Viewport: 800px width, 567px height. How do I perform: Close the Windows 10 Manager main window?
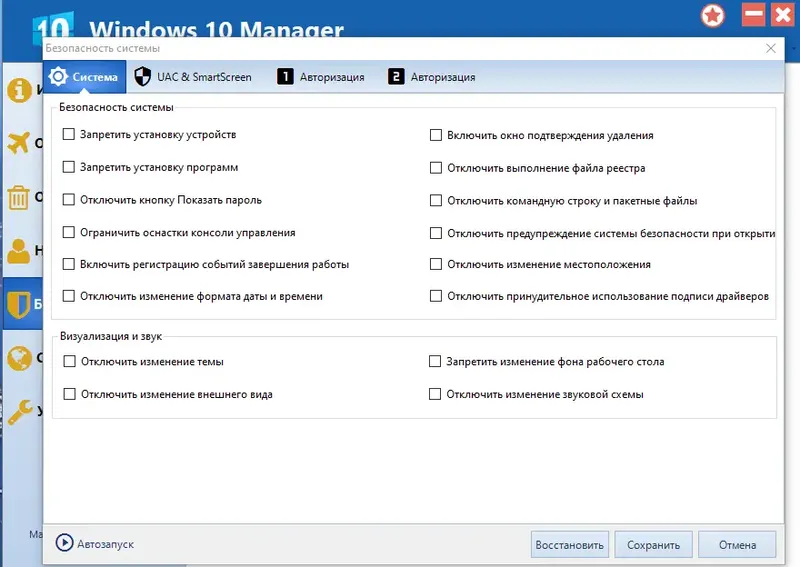click(x=783, y=14)
